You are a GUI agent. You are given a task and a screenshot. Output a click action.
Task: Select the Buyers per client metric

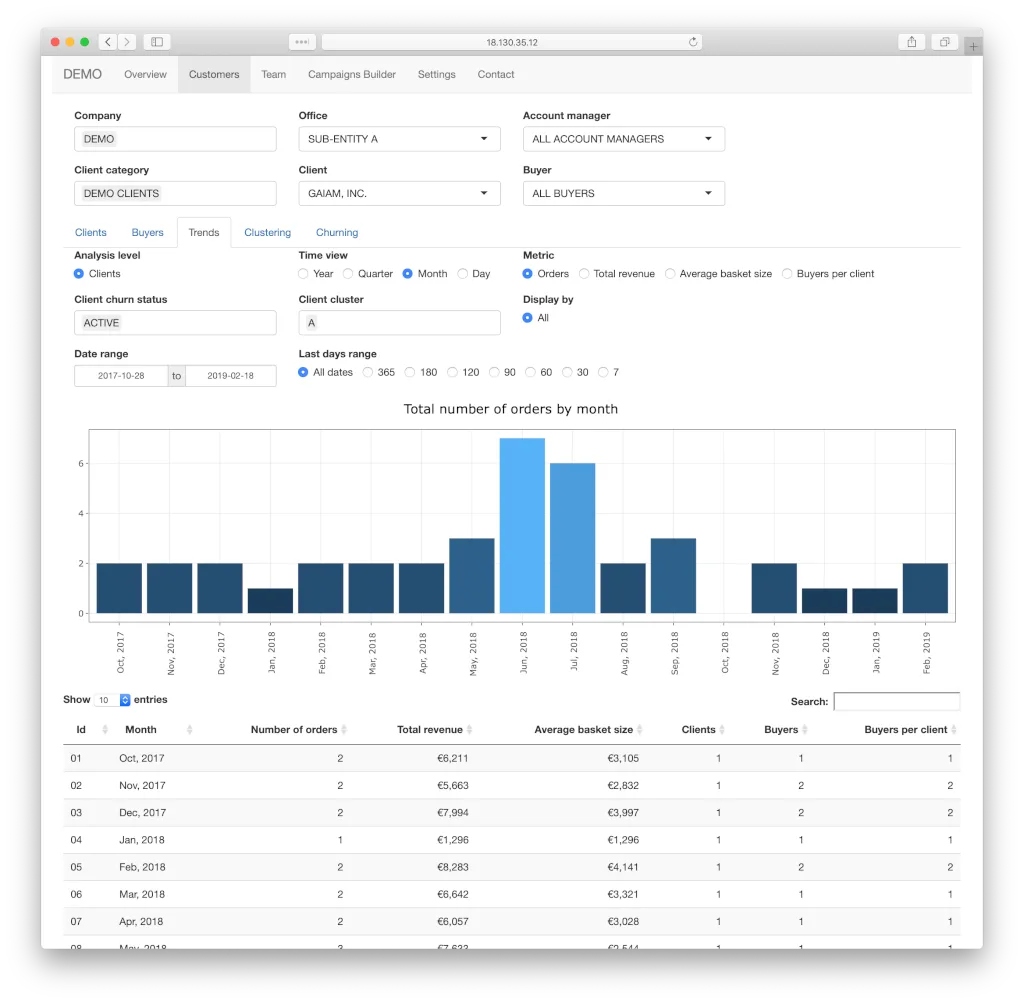(787, 274)
